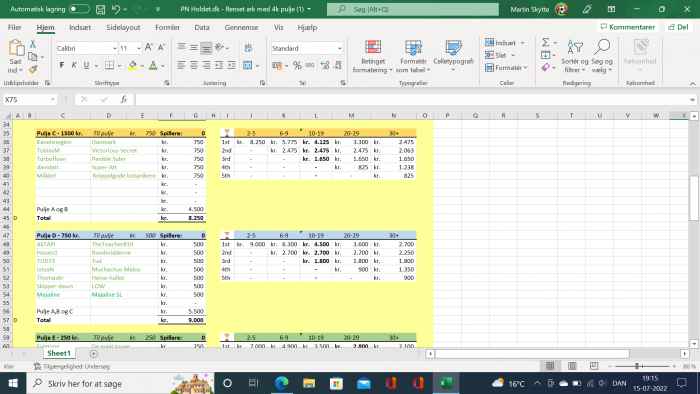Viewport: 700px width, 394px height.
Task: Toggle Automatisk lagring switch
Action: (79, 9)
